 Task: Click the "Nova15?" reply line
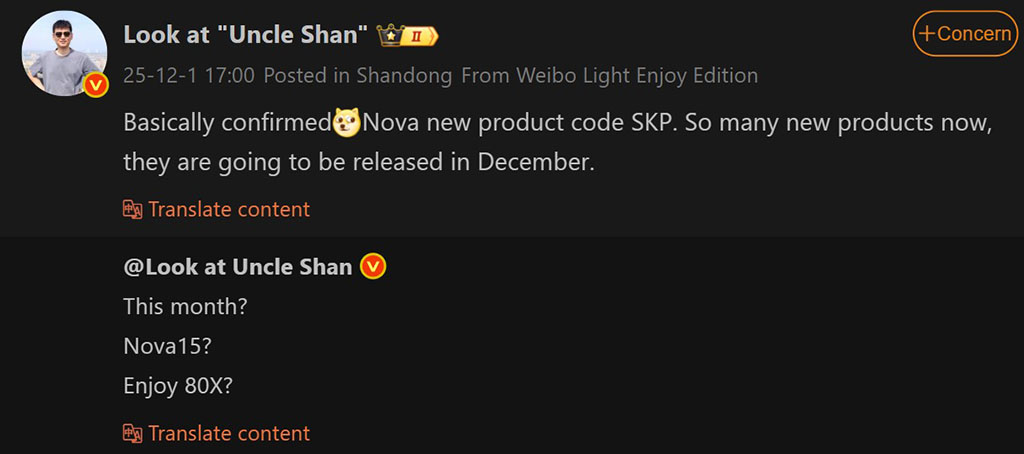click(x=168, y=345)
